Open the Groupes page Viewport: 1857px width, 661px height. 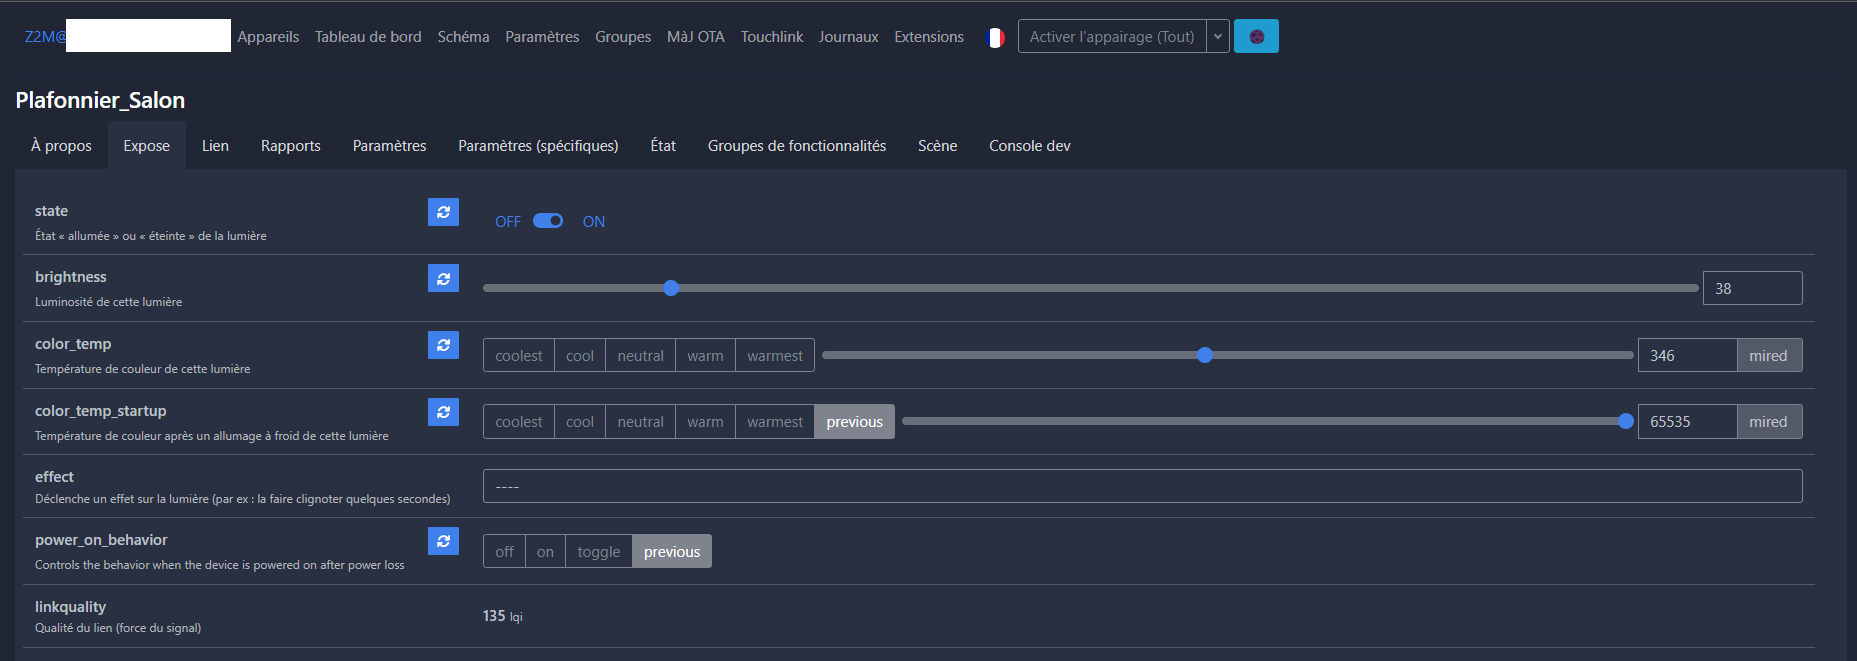623,37
